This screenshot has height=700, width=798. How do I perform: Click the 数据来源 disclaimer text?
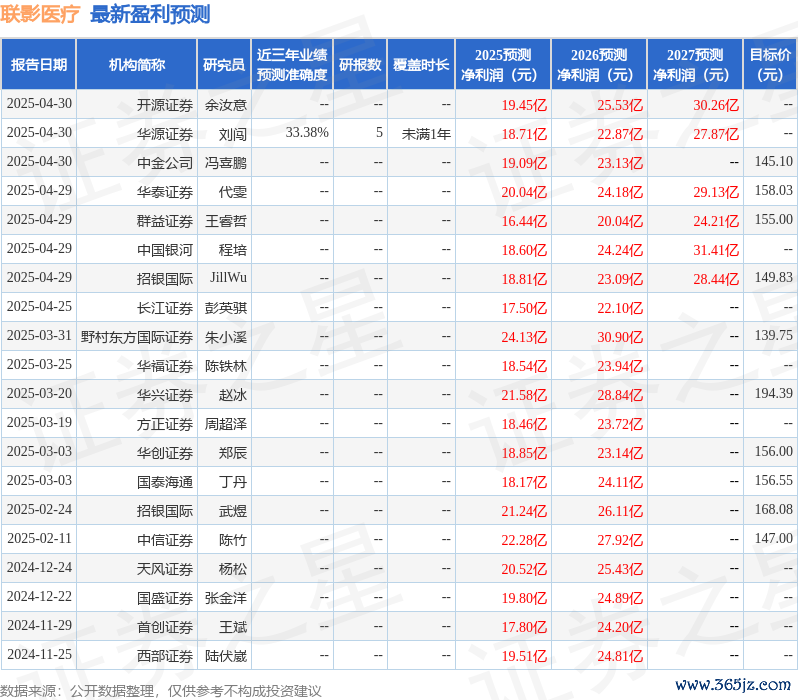[x=161, y=691]
